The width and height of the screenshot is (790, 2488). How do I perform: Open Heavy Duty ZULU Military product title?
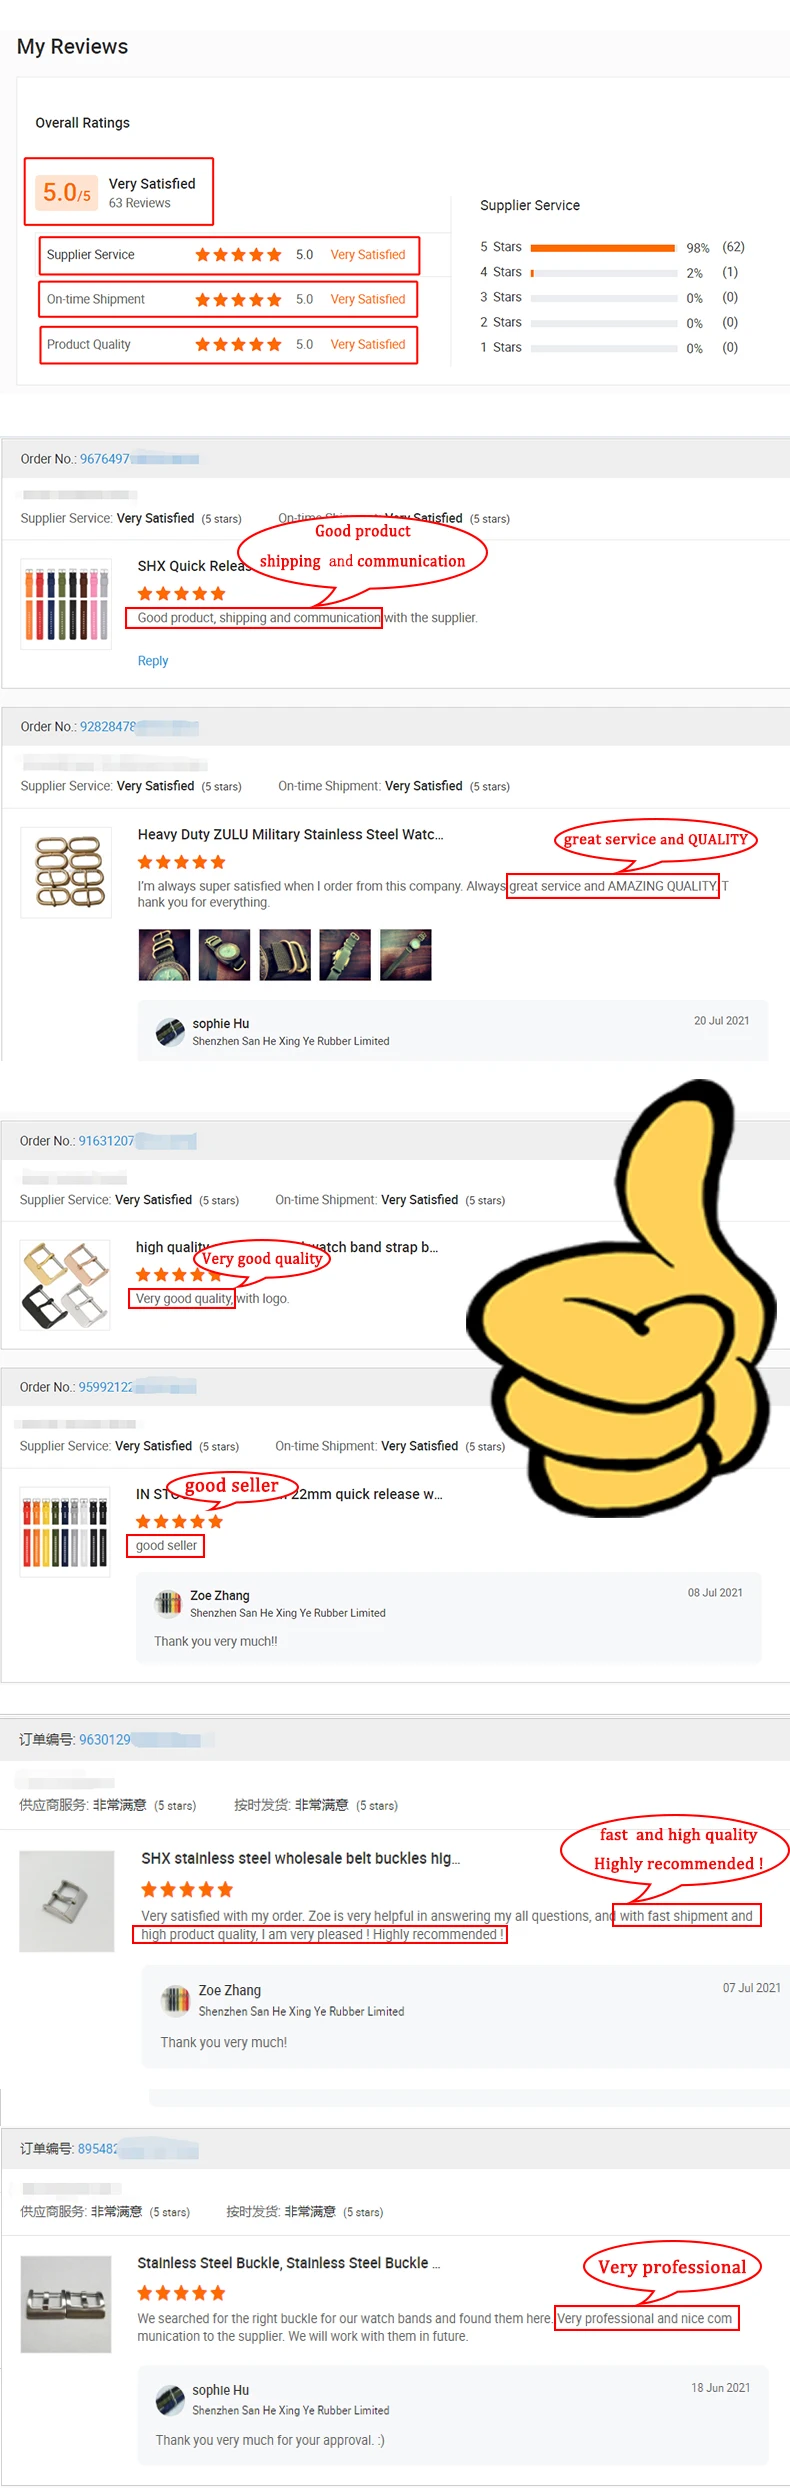pyautogui.click(x=290, y=834)
